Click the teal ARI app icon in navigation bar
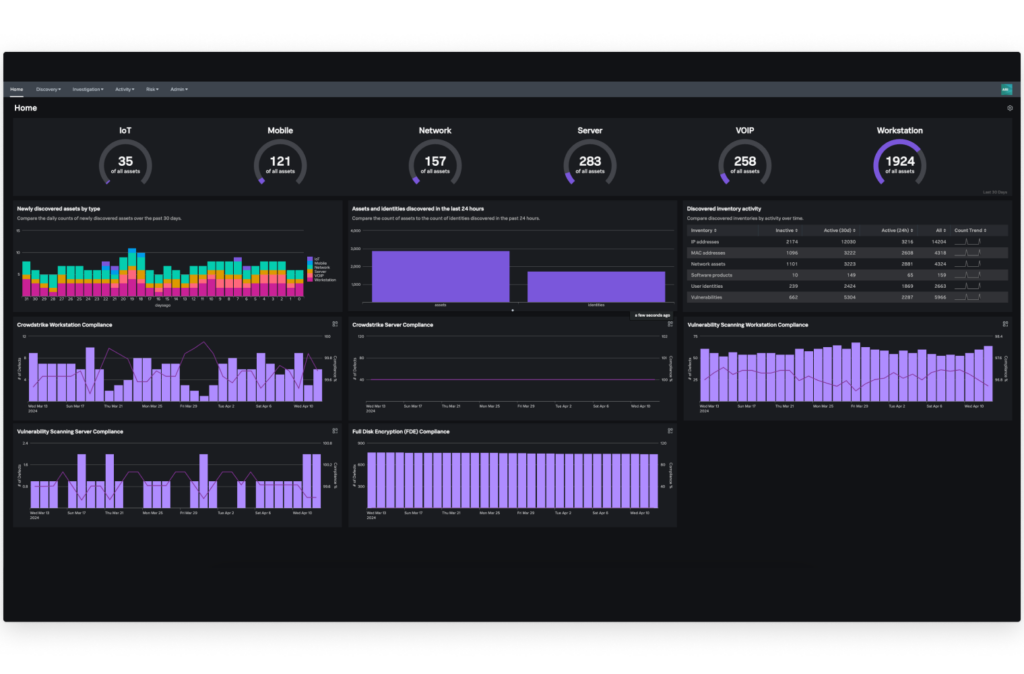 click(x=1007, y=88)
